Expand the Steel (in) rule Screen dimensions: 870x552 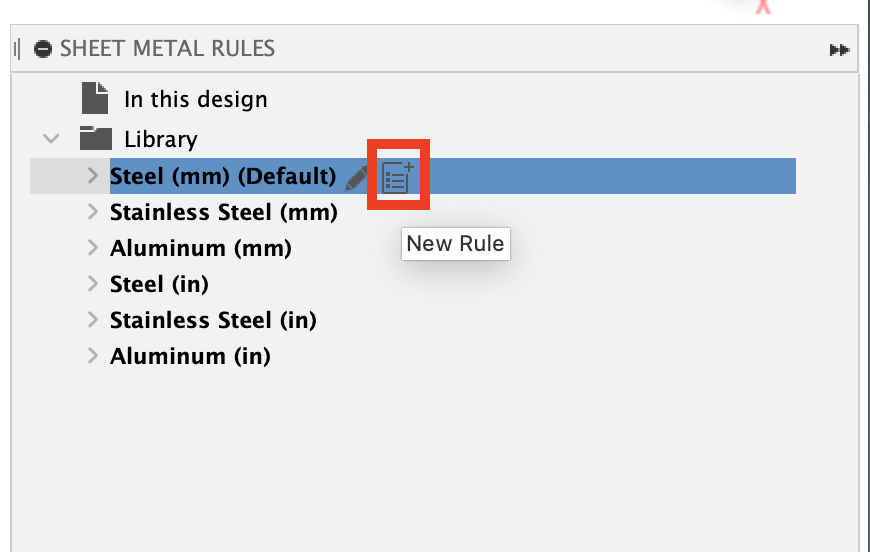(x=93, y=284)
